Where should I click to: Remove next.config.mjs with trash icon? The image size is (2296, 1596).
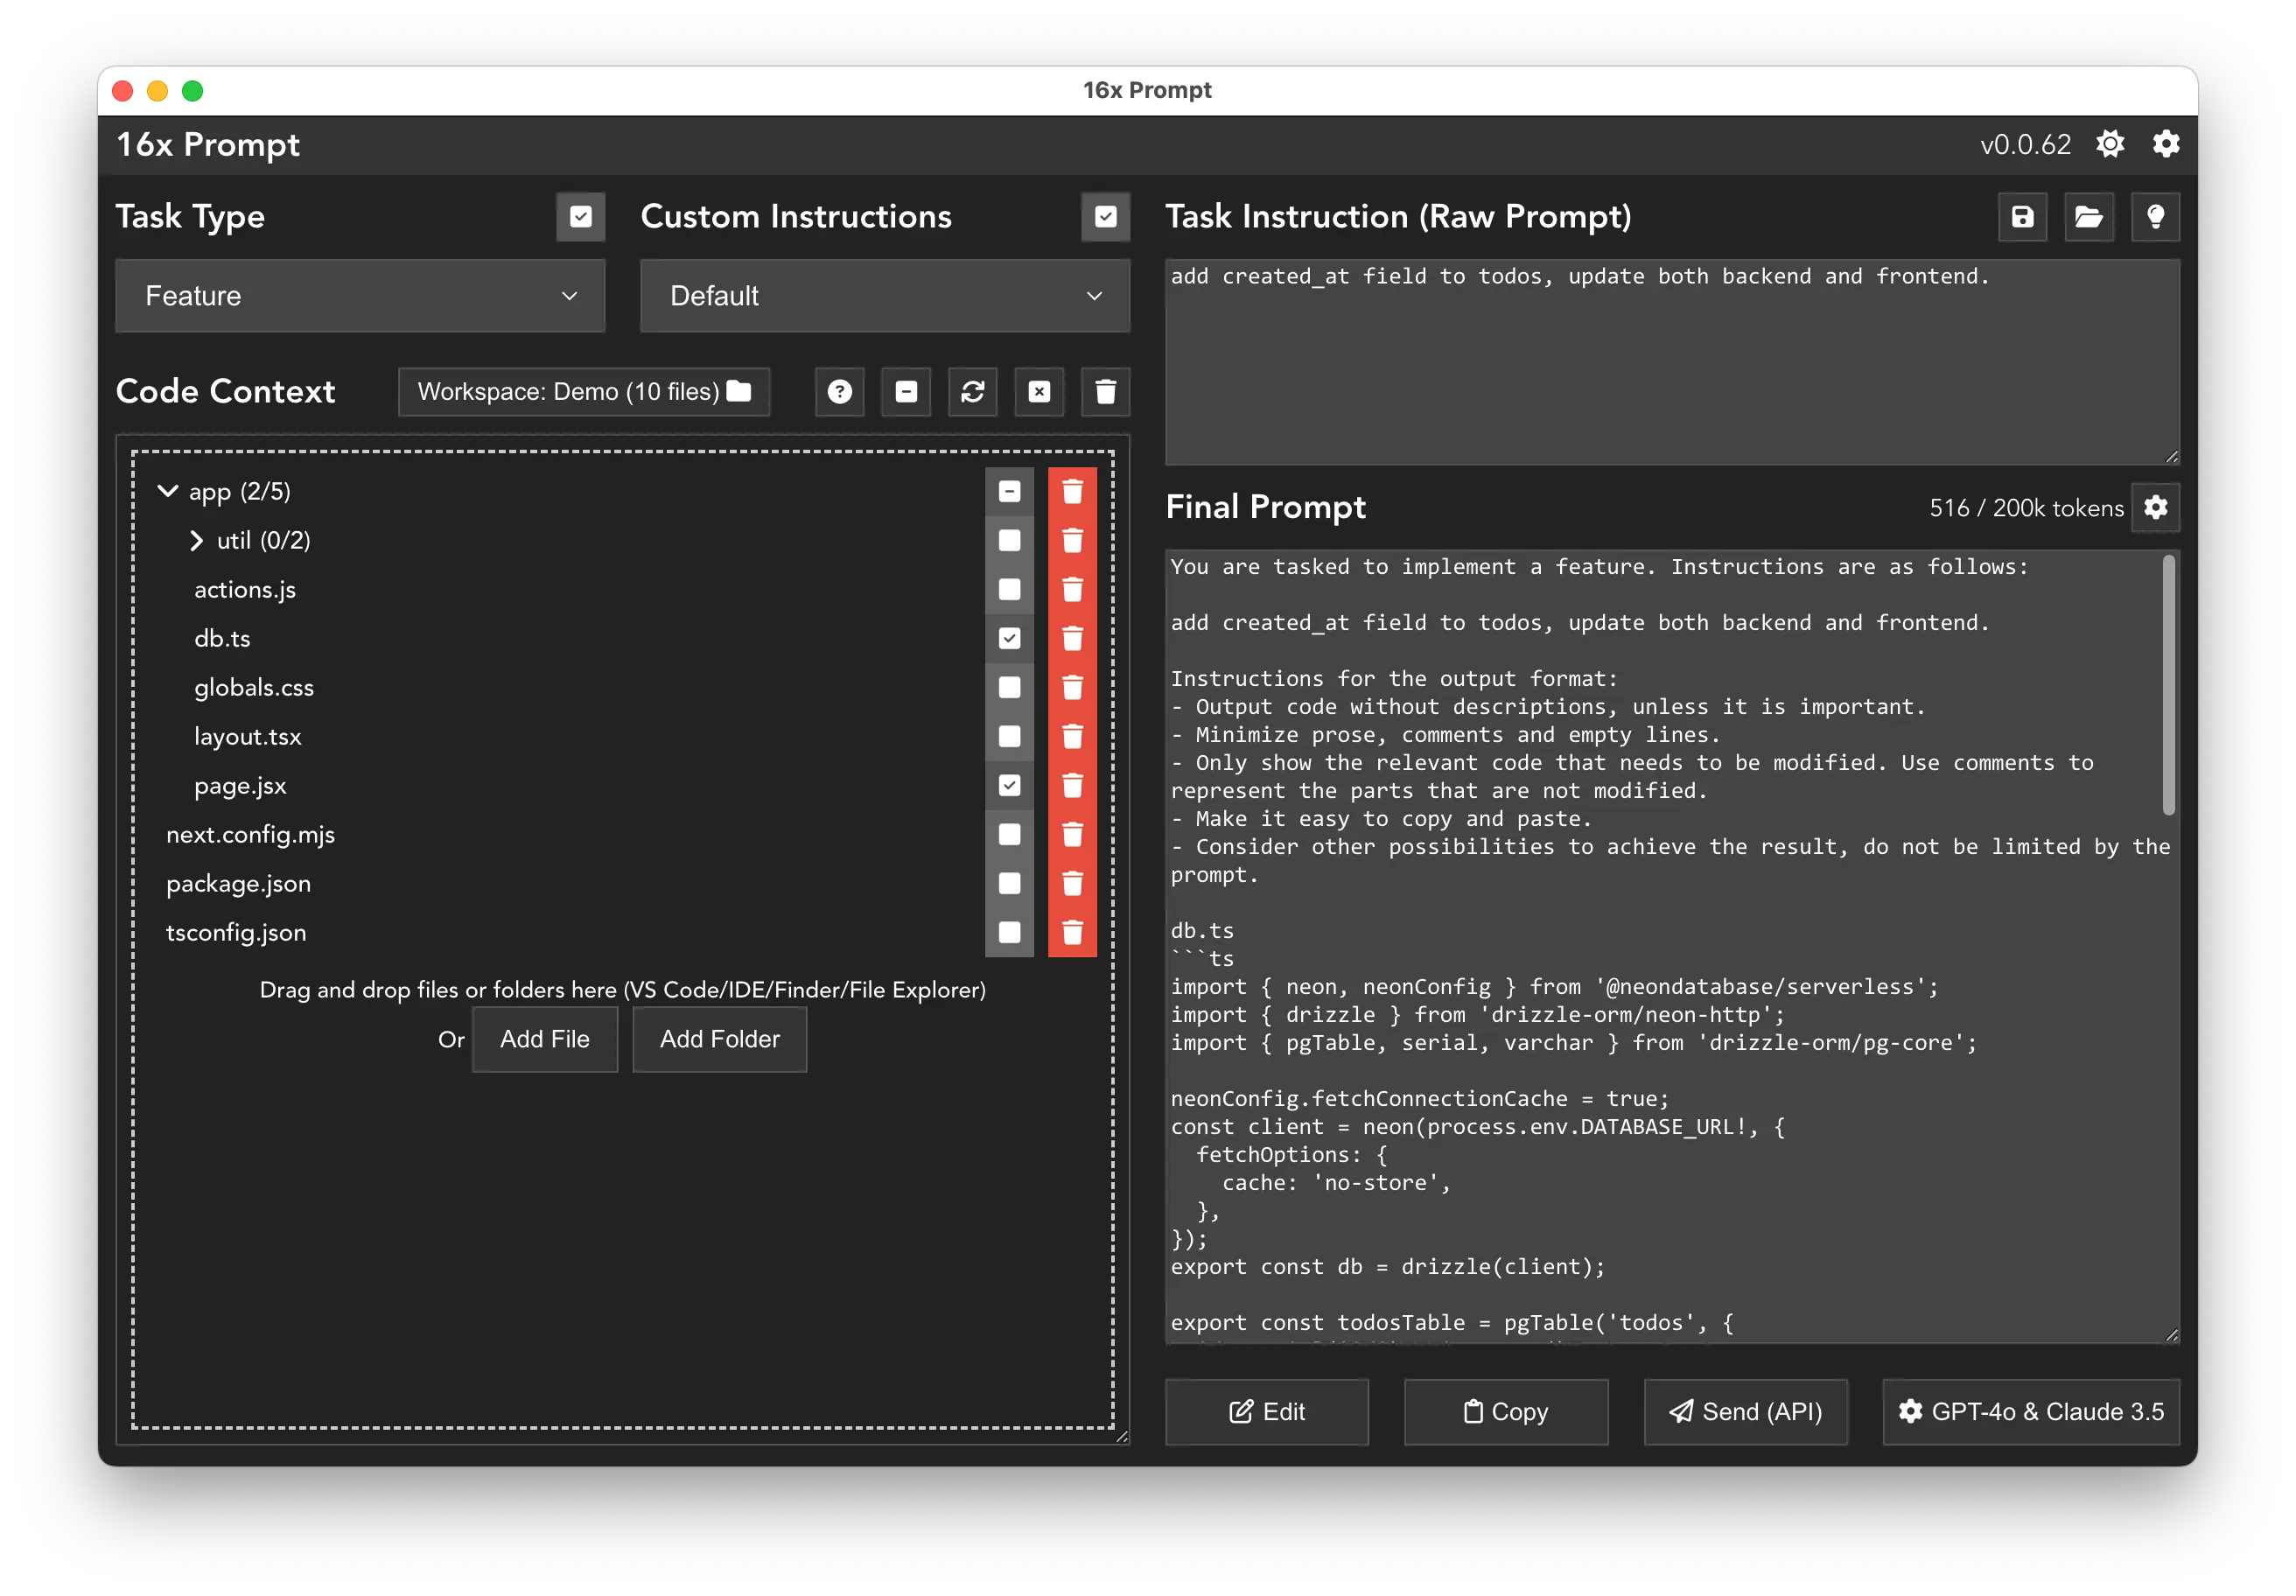(1072, 834)
